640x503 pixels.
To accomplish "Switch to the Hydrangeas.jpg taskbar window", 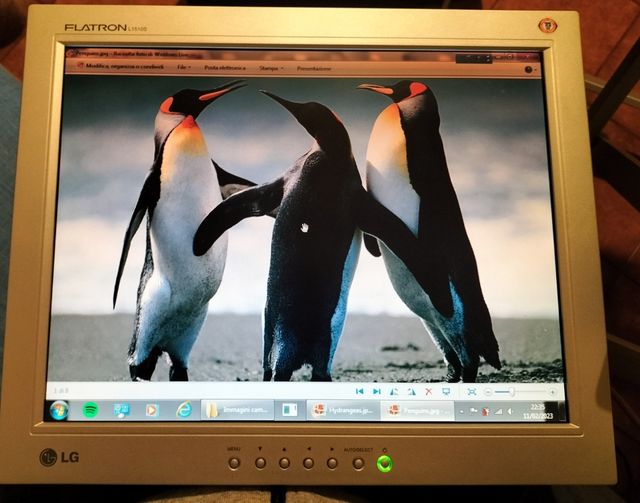I will coord(343,410).
